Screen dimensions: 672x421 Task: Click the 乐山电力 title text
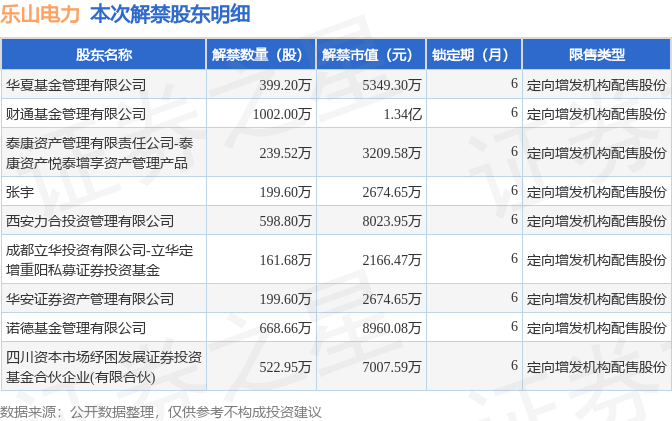click(x=40, y=14)
